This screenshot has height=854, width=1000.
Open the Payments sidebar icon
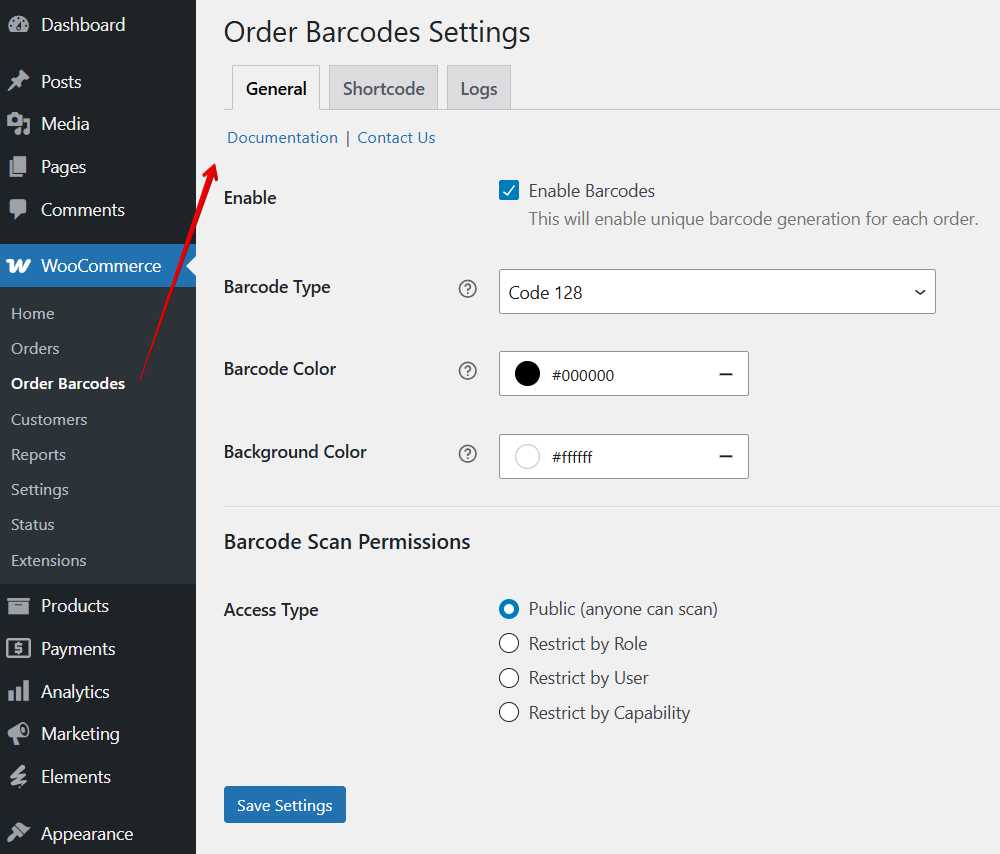point(21,648)
